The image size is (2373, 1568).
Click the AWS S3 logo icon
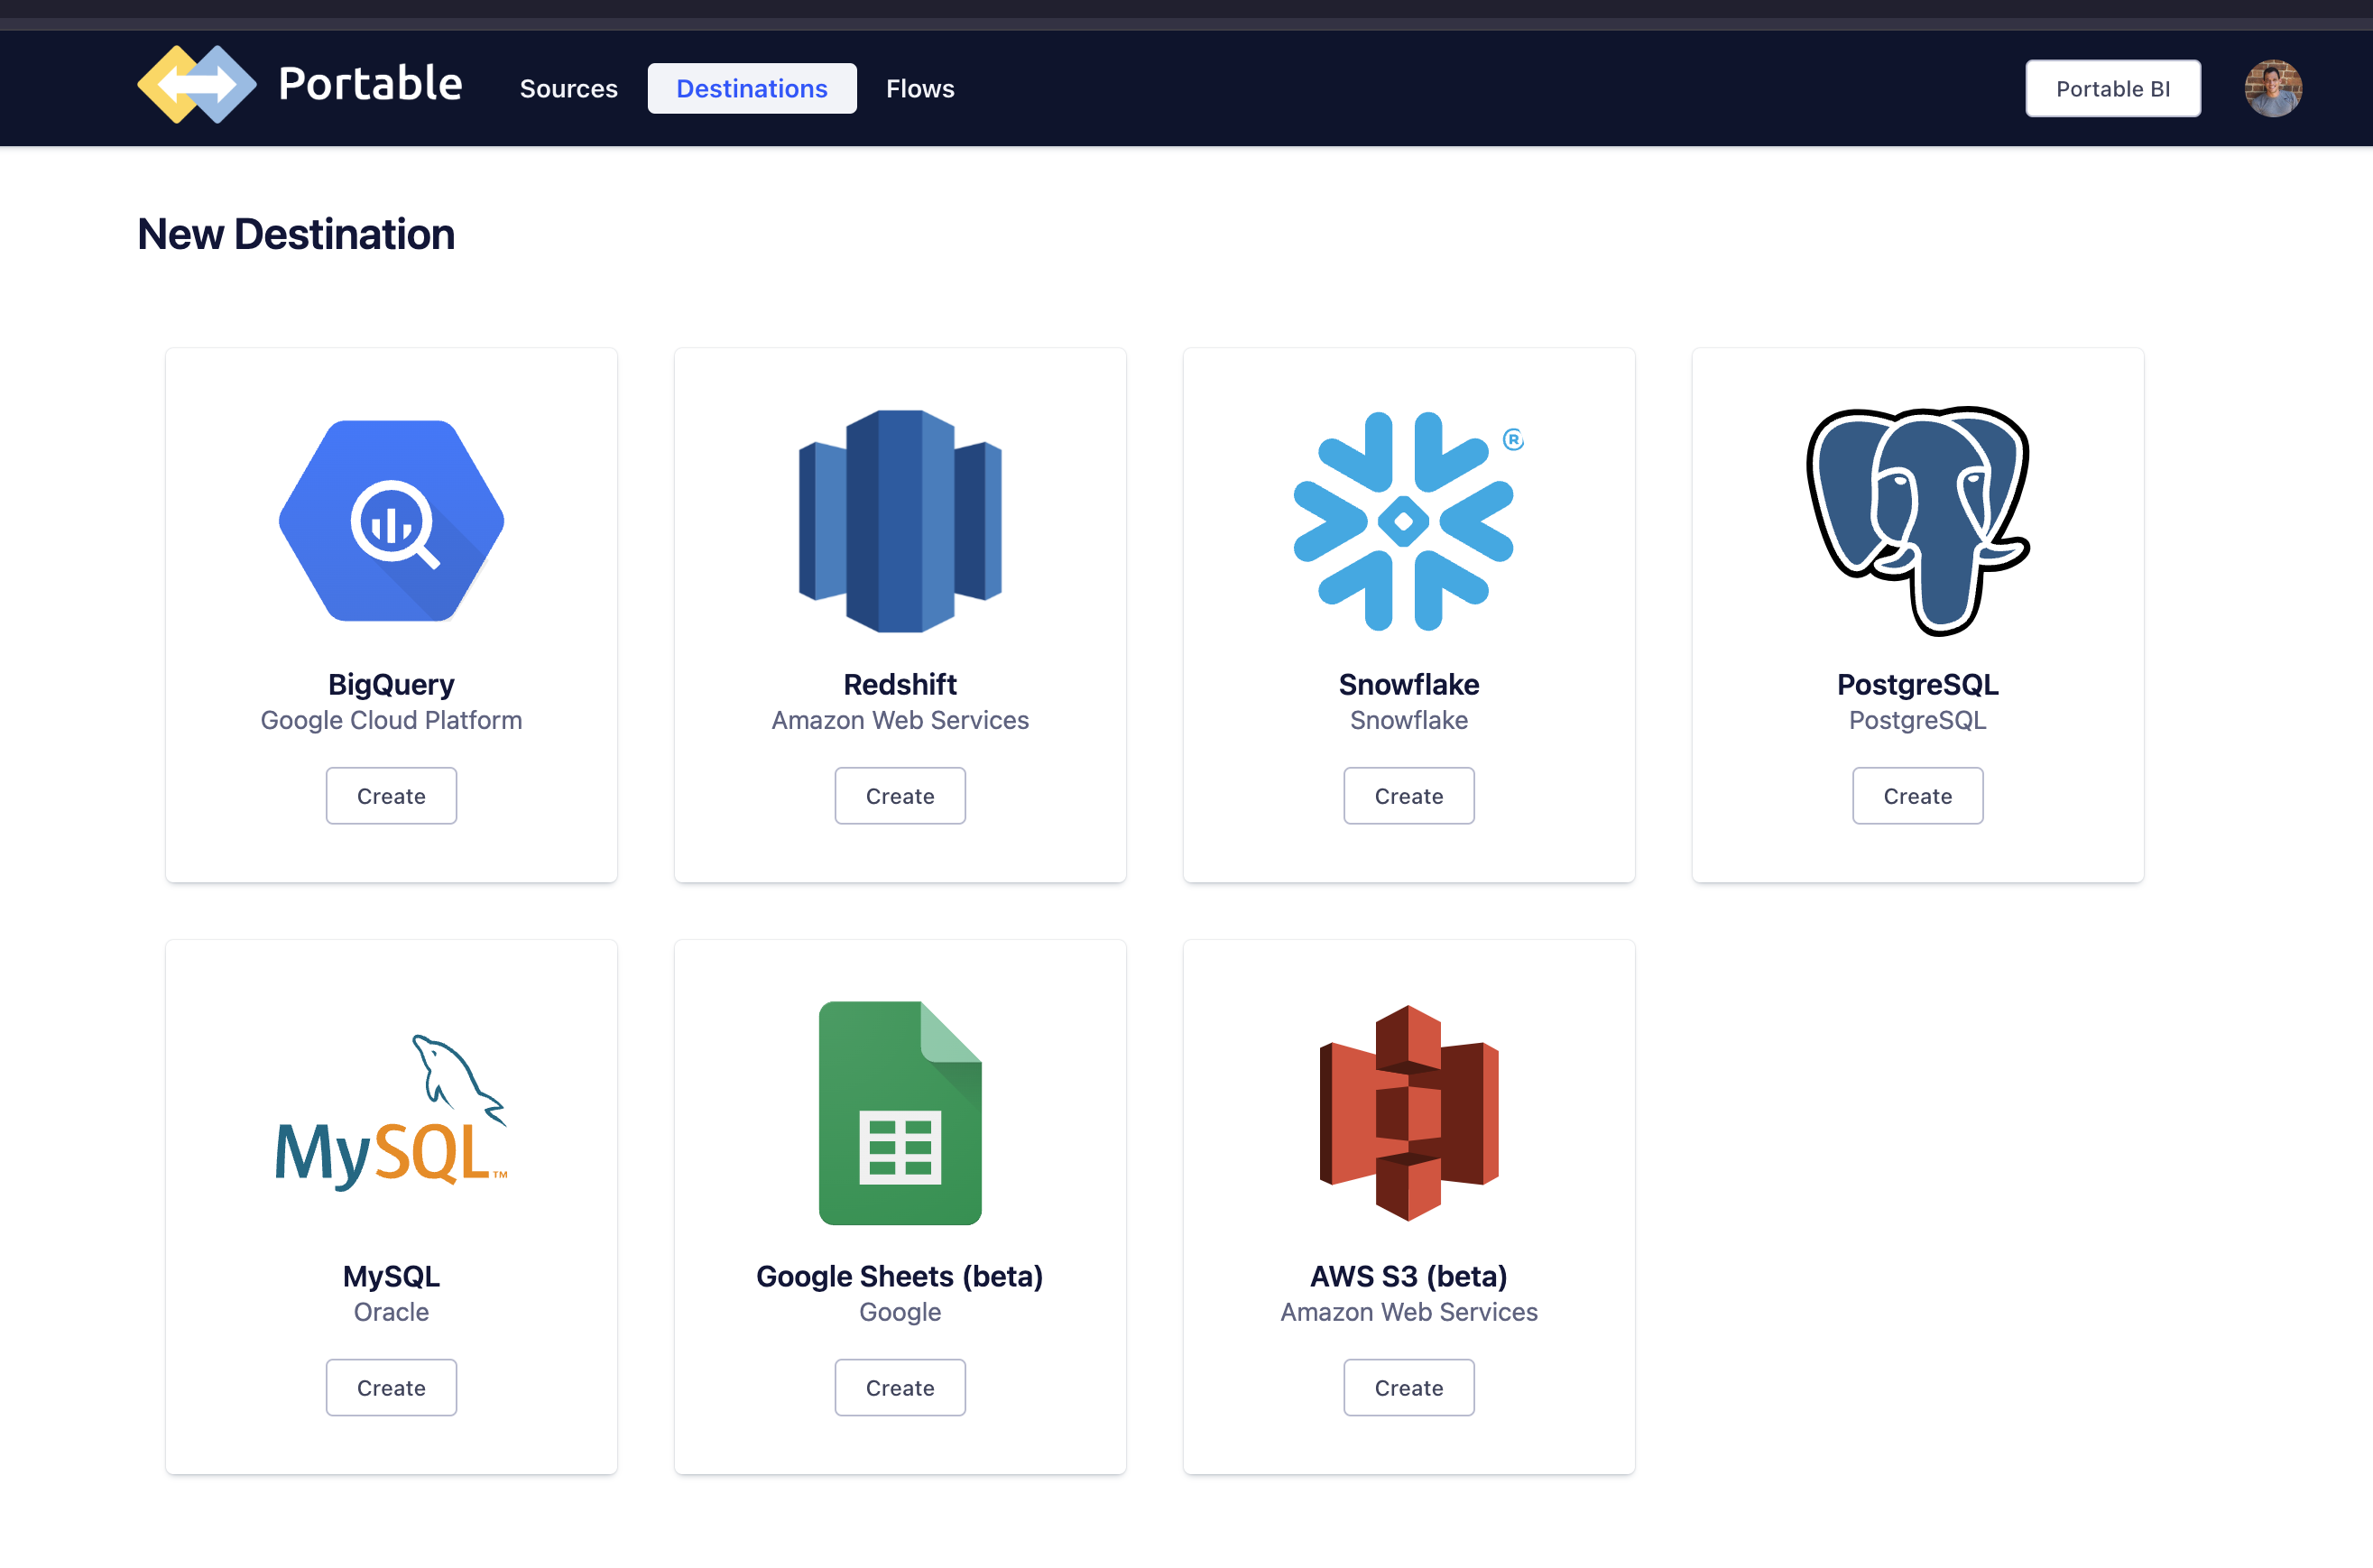(1408, 1112)
